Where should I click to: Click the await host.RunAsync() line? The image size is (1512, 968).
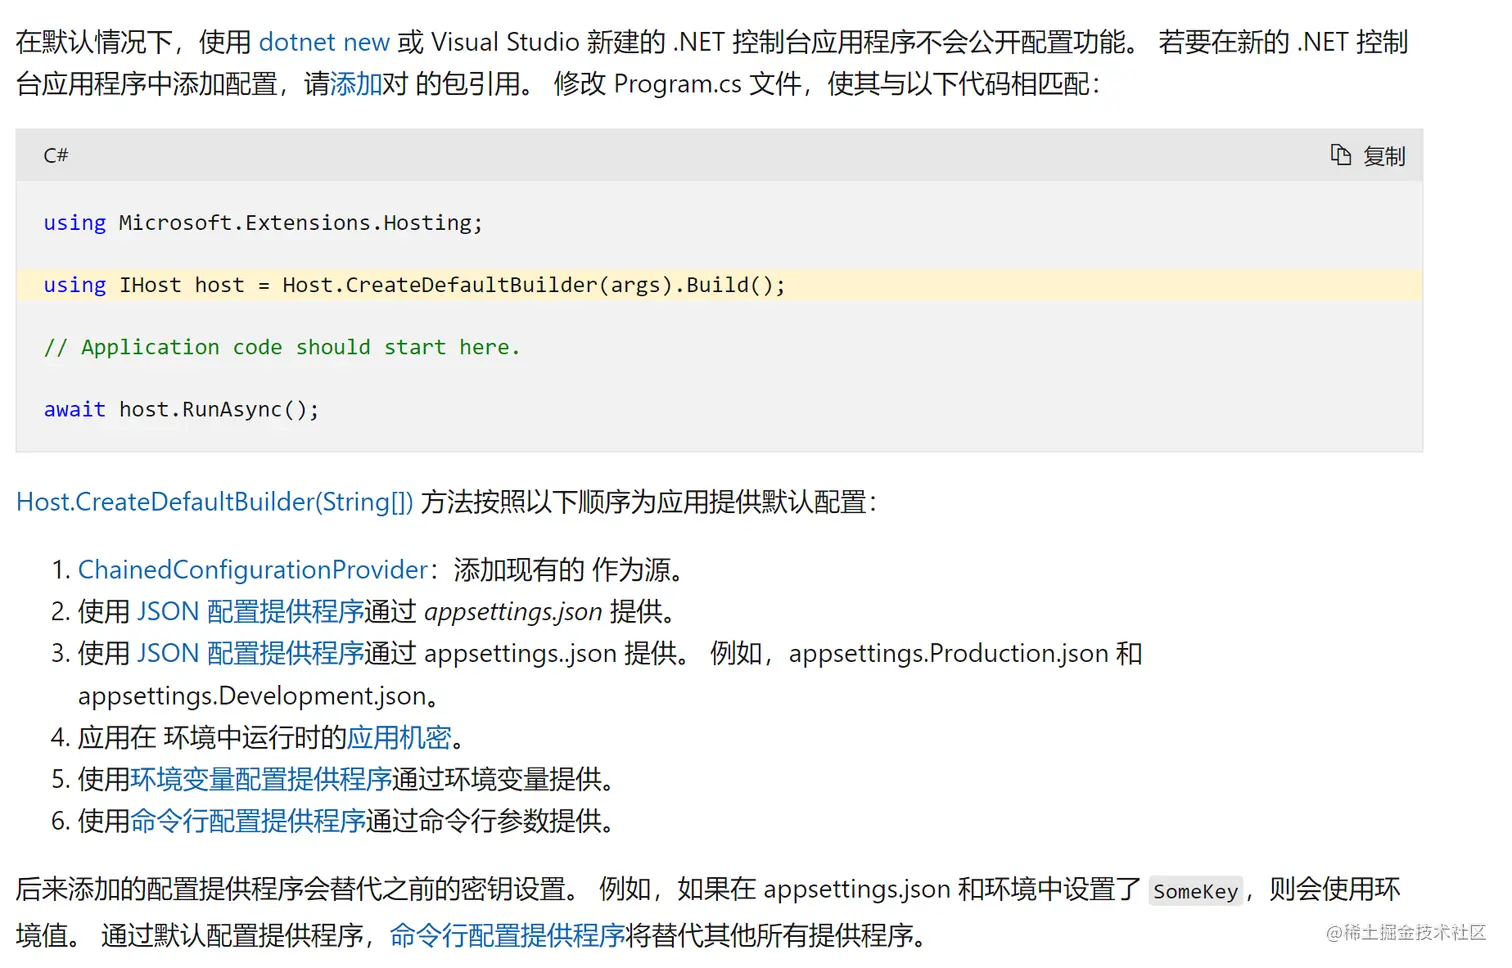point(181,409)
